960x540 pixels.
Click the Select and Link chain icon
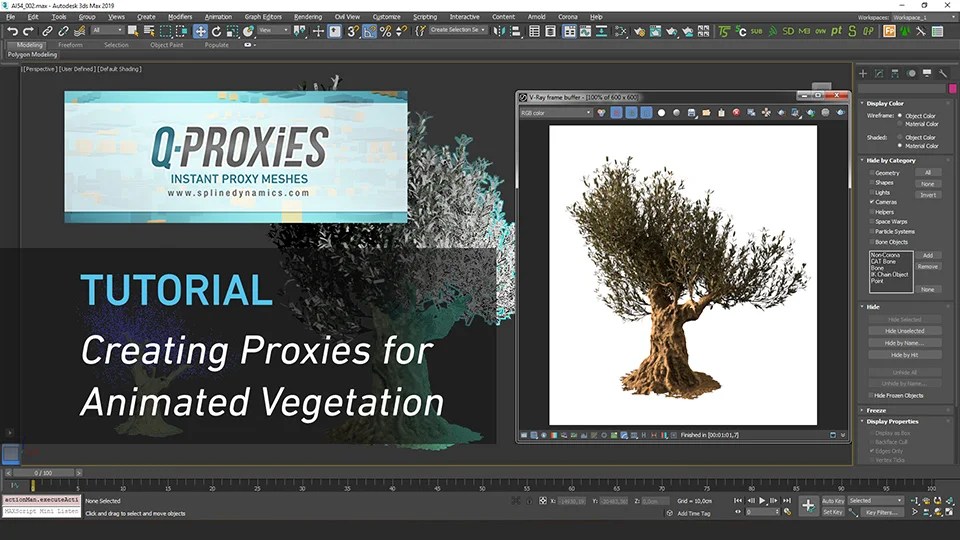point(47,31)
